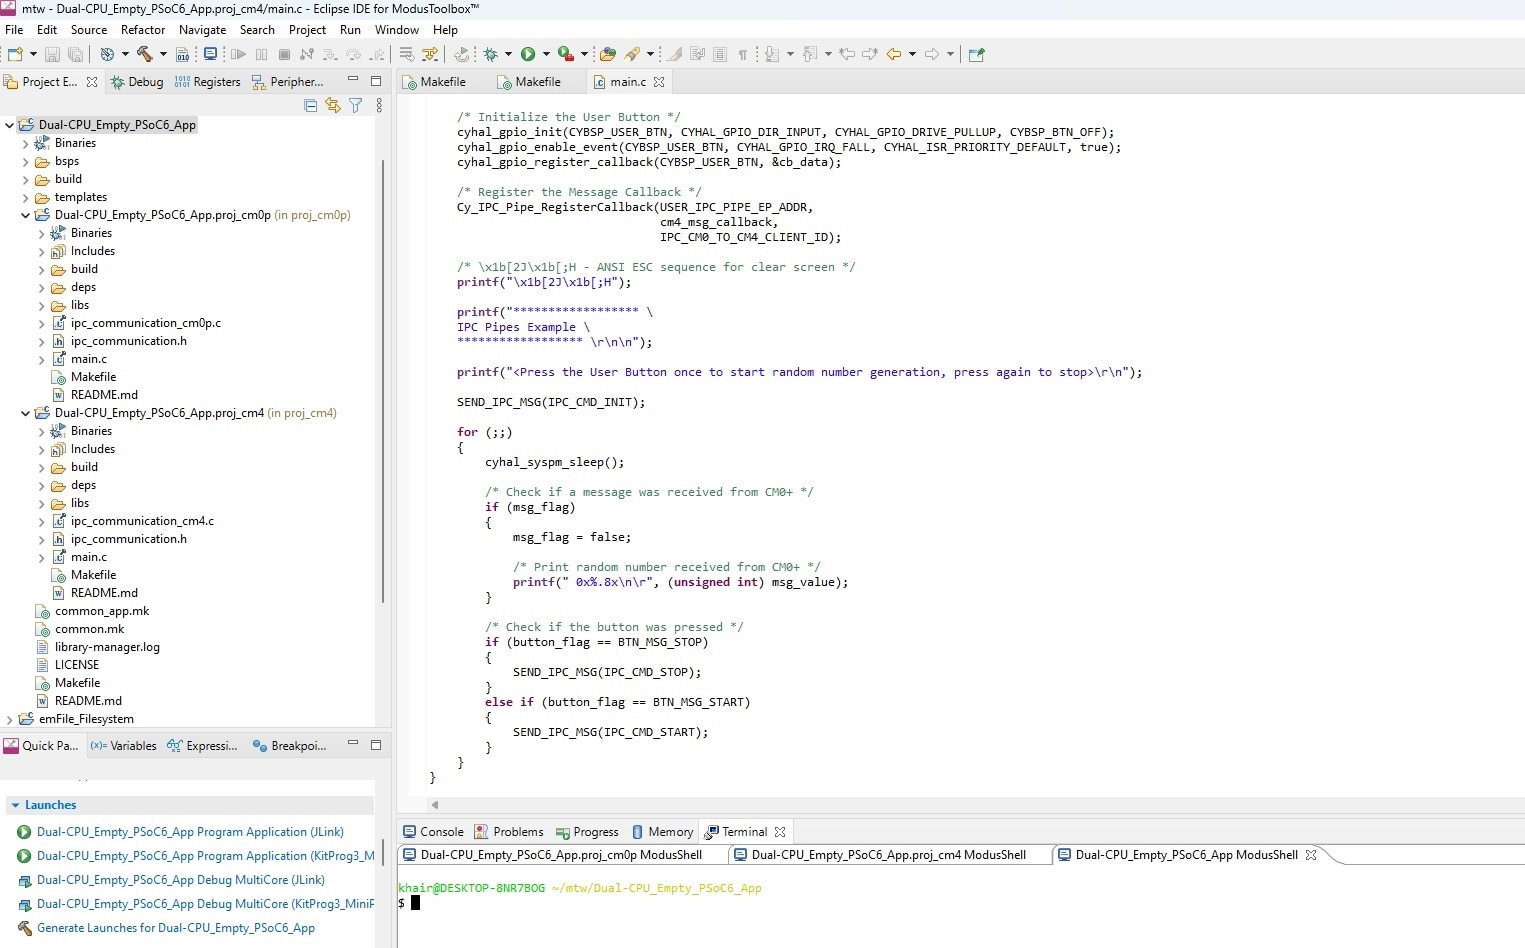Click Generate Launches for Dual-CPU_Empty_PSoC6_App
Viewport: 1525px width, 948px height.
(176, 928)
